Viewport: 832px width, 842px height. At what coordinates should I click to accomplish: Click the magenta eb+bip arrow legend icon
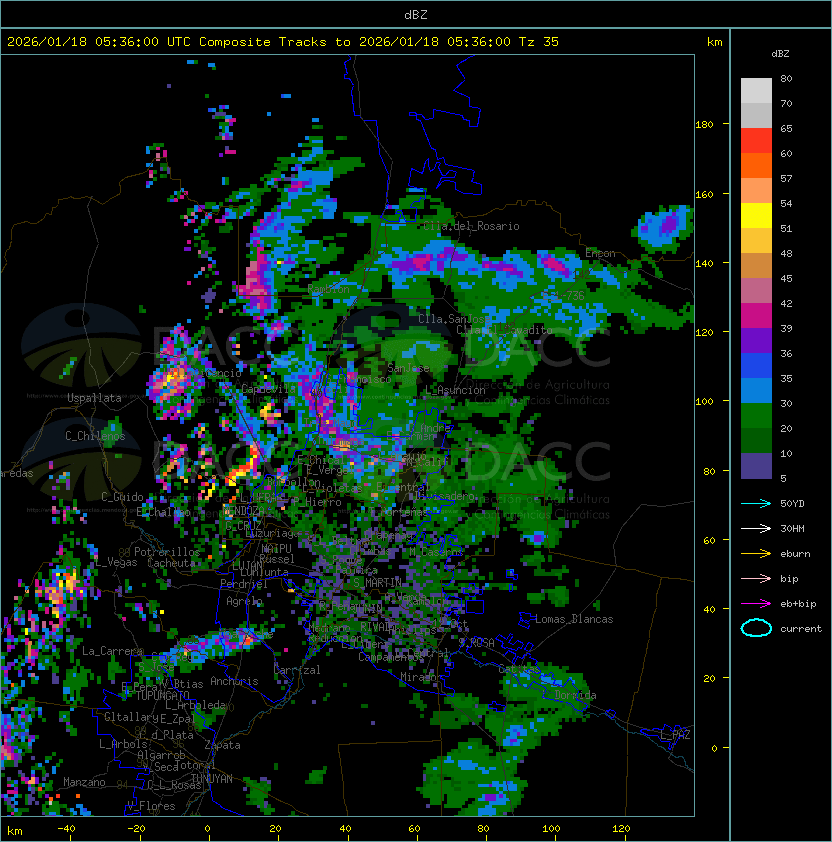[756, 604]
